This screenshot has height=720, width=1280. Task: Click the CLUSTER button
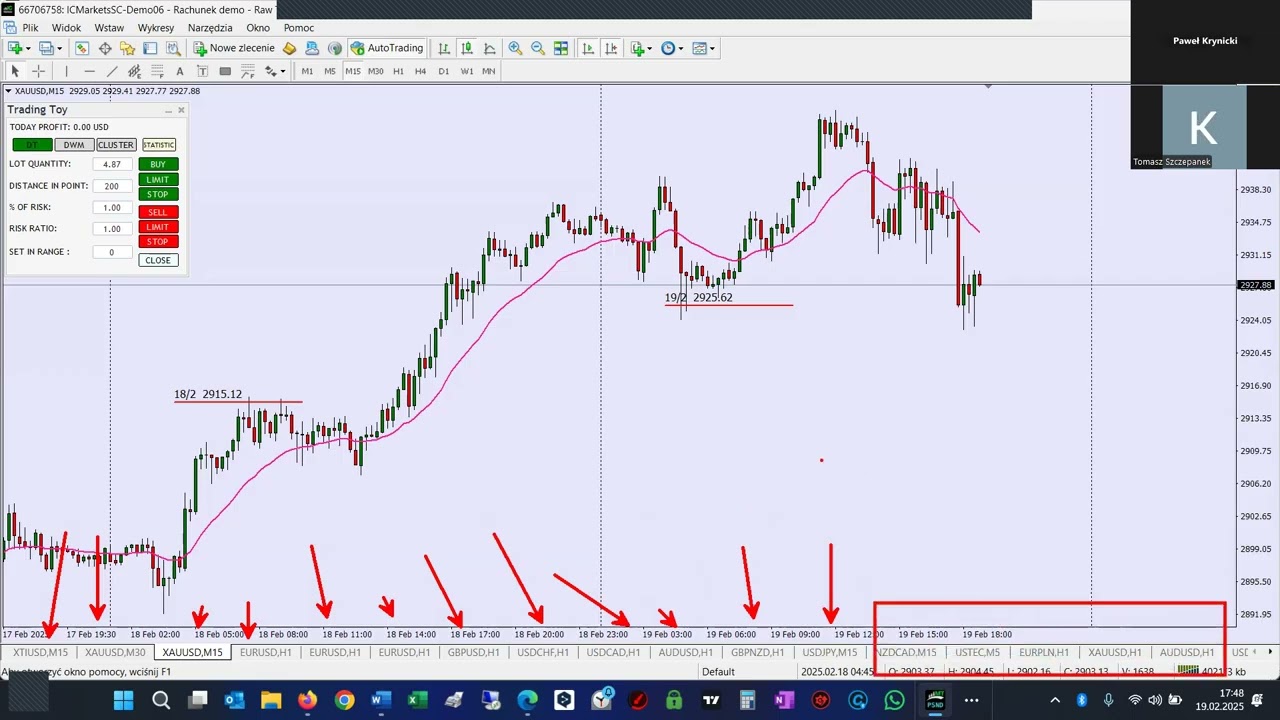[116, 145]
